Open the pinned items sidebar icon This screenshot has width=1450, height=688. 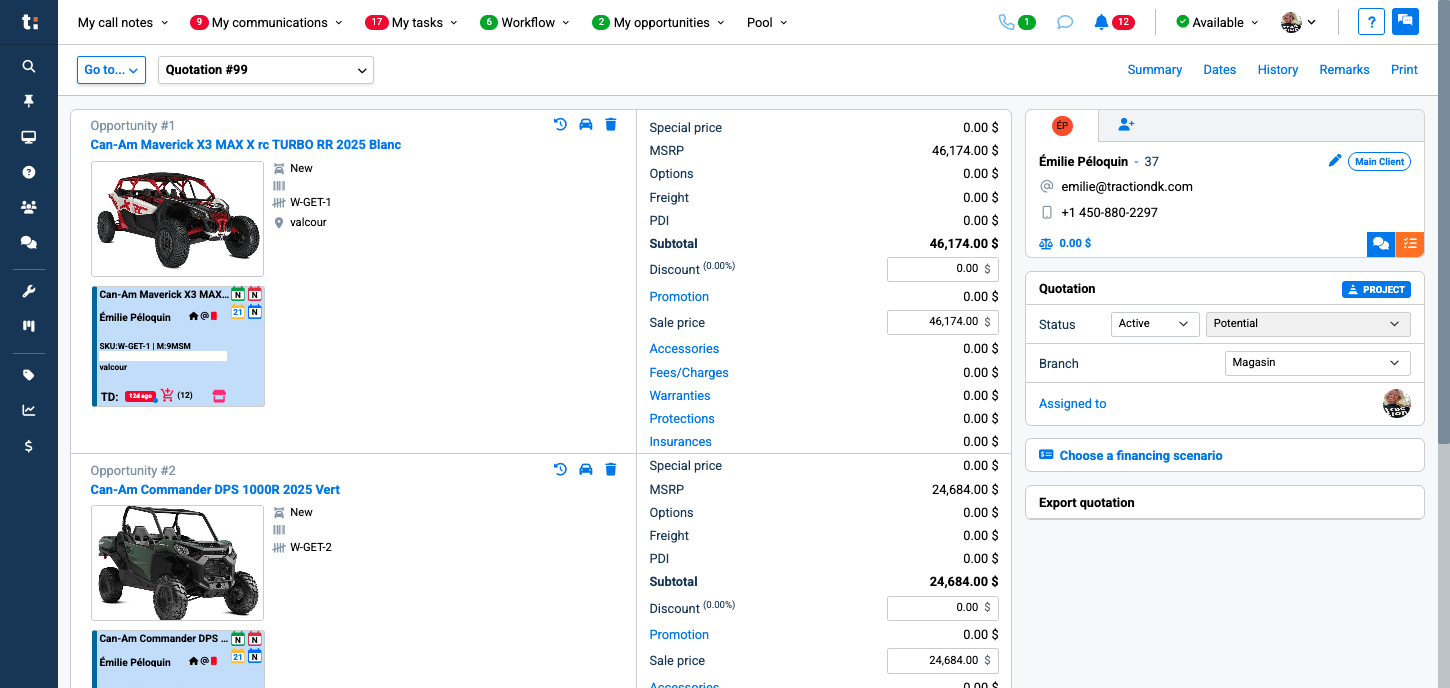[29, 101]
